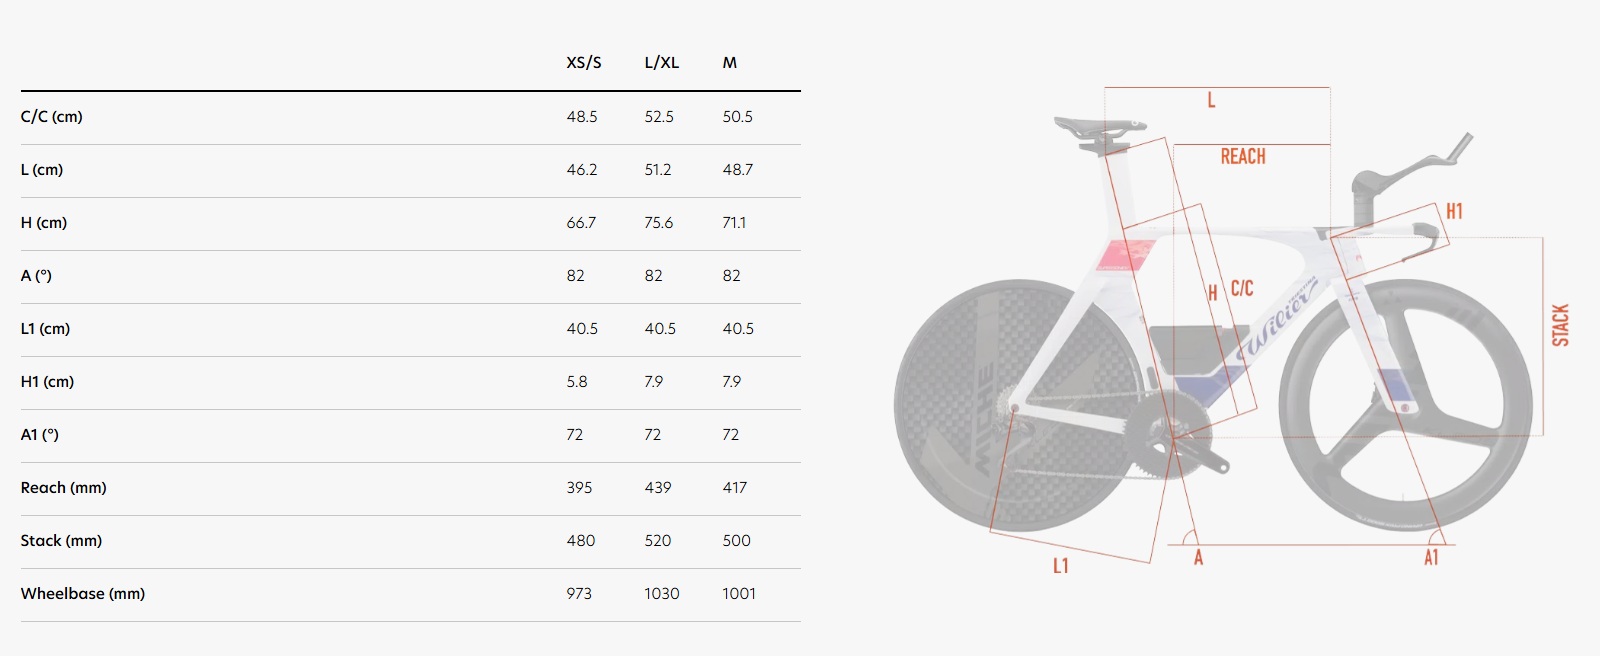Click the bike saddle in the diagram
Viewport: 1600px width, 656px height.
click(1098, 127)
